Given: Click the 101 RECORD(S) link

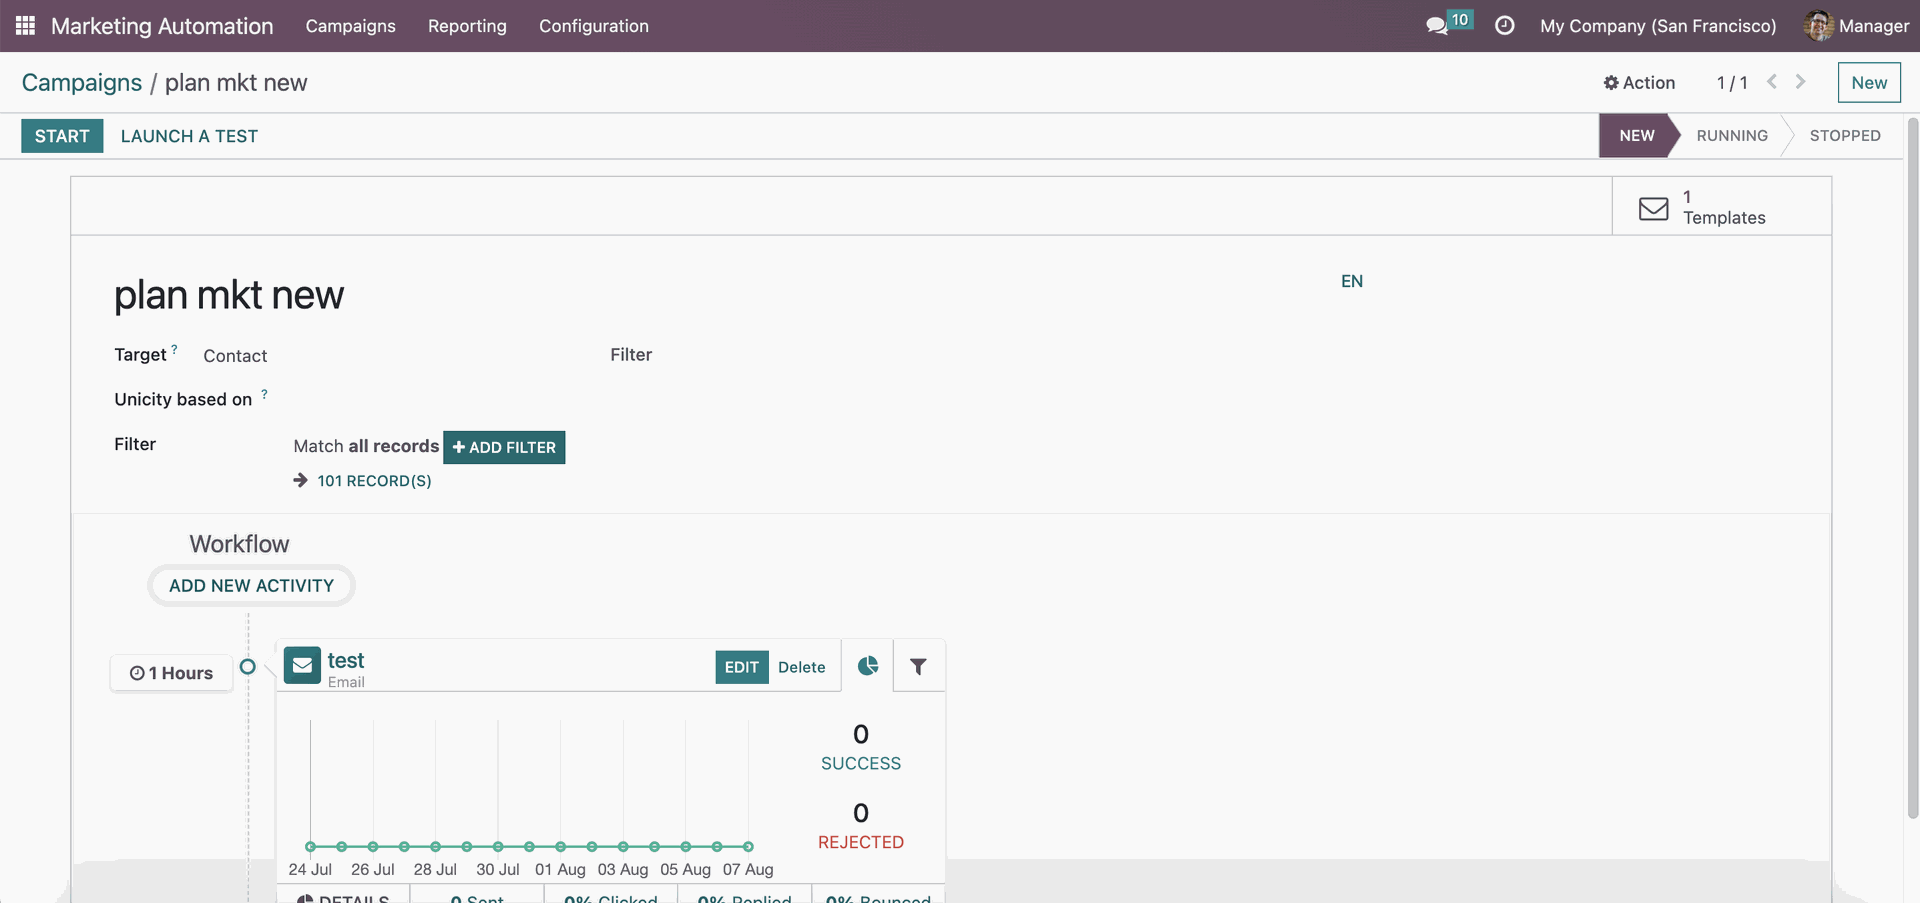Looking at the screenshot, I should [x=373, y=481].
